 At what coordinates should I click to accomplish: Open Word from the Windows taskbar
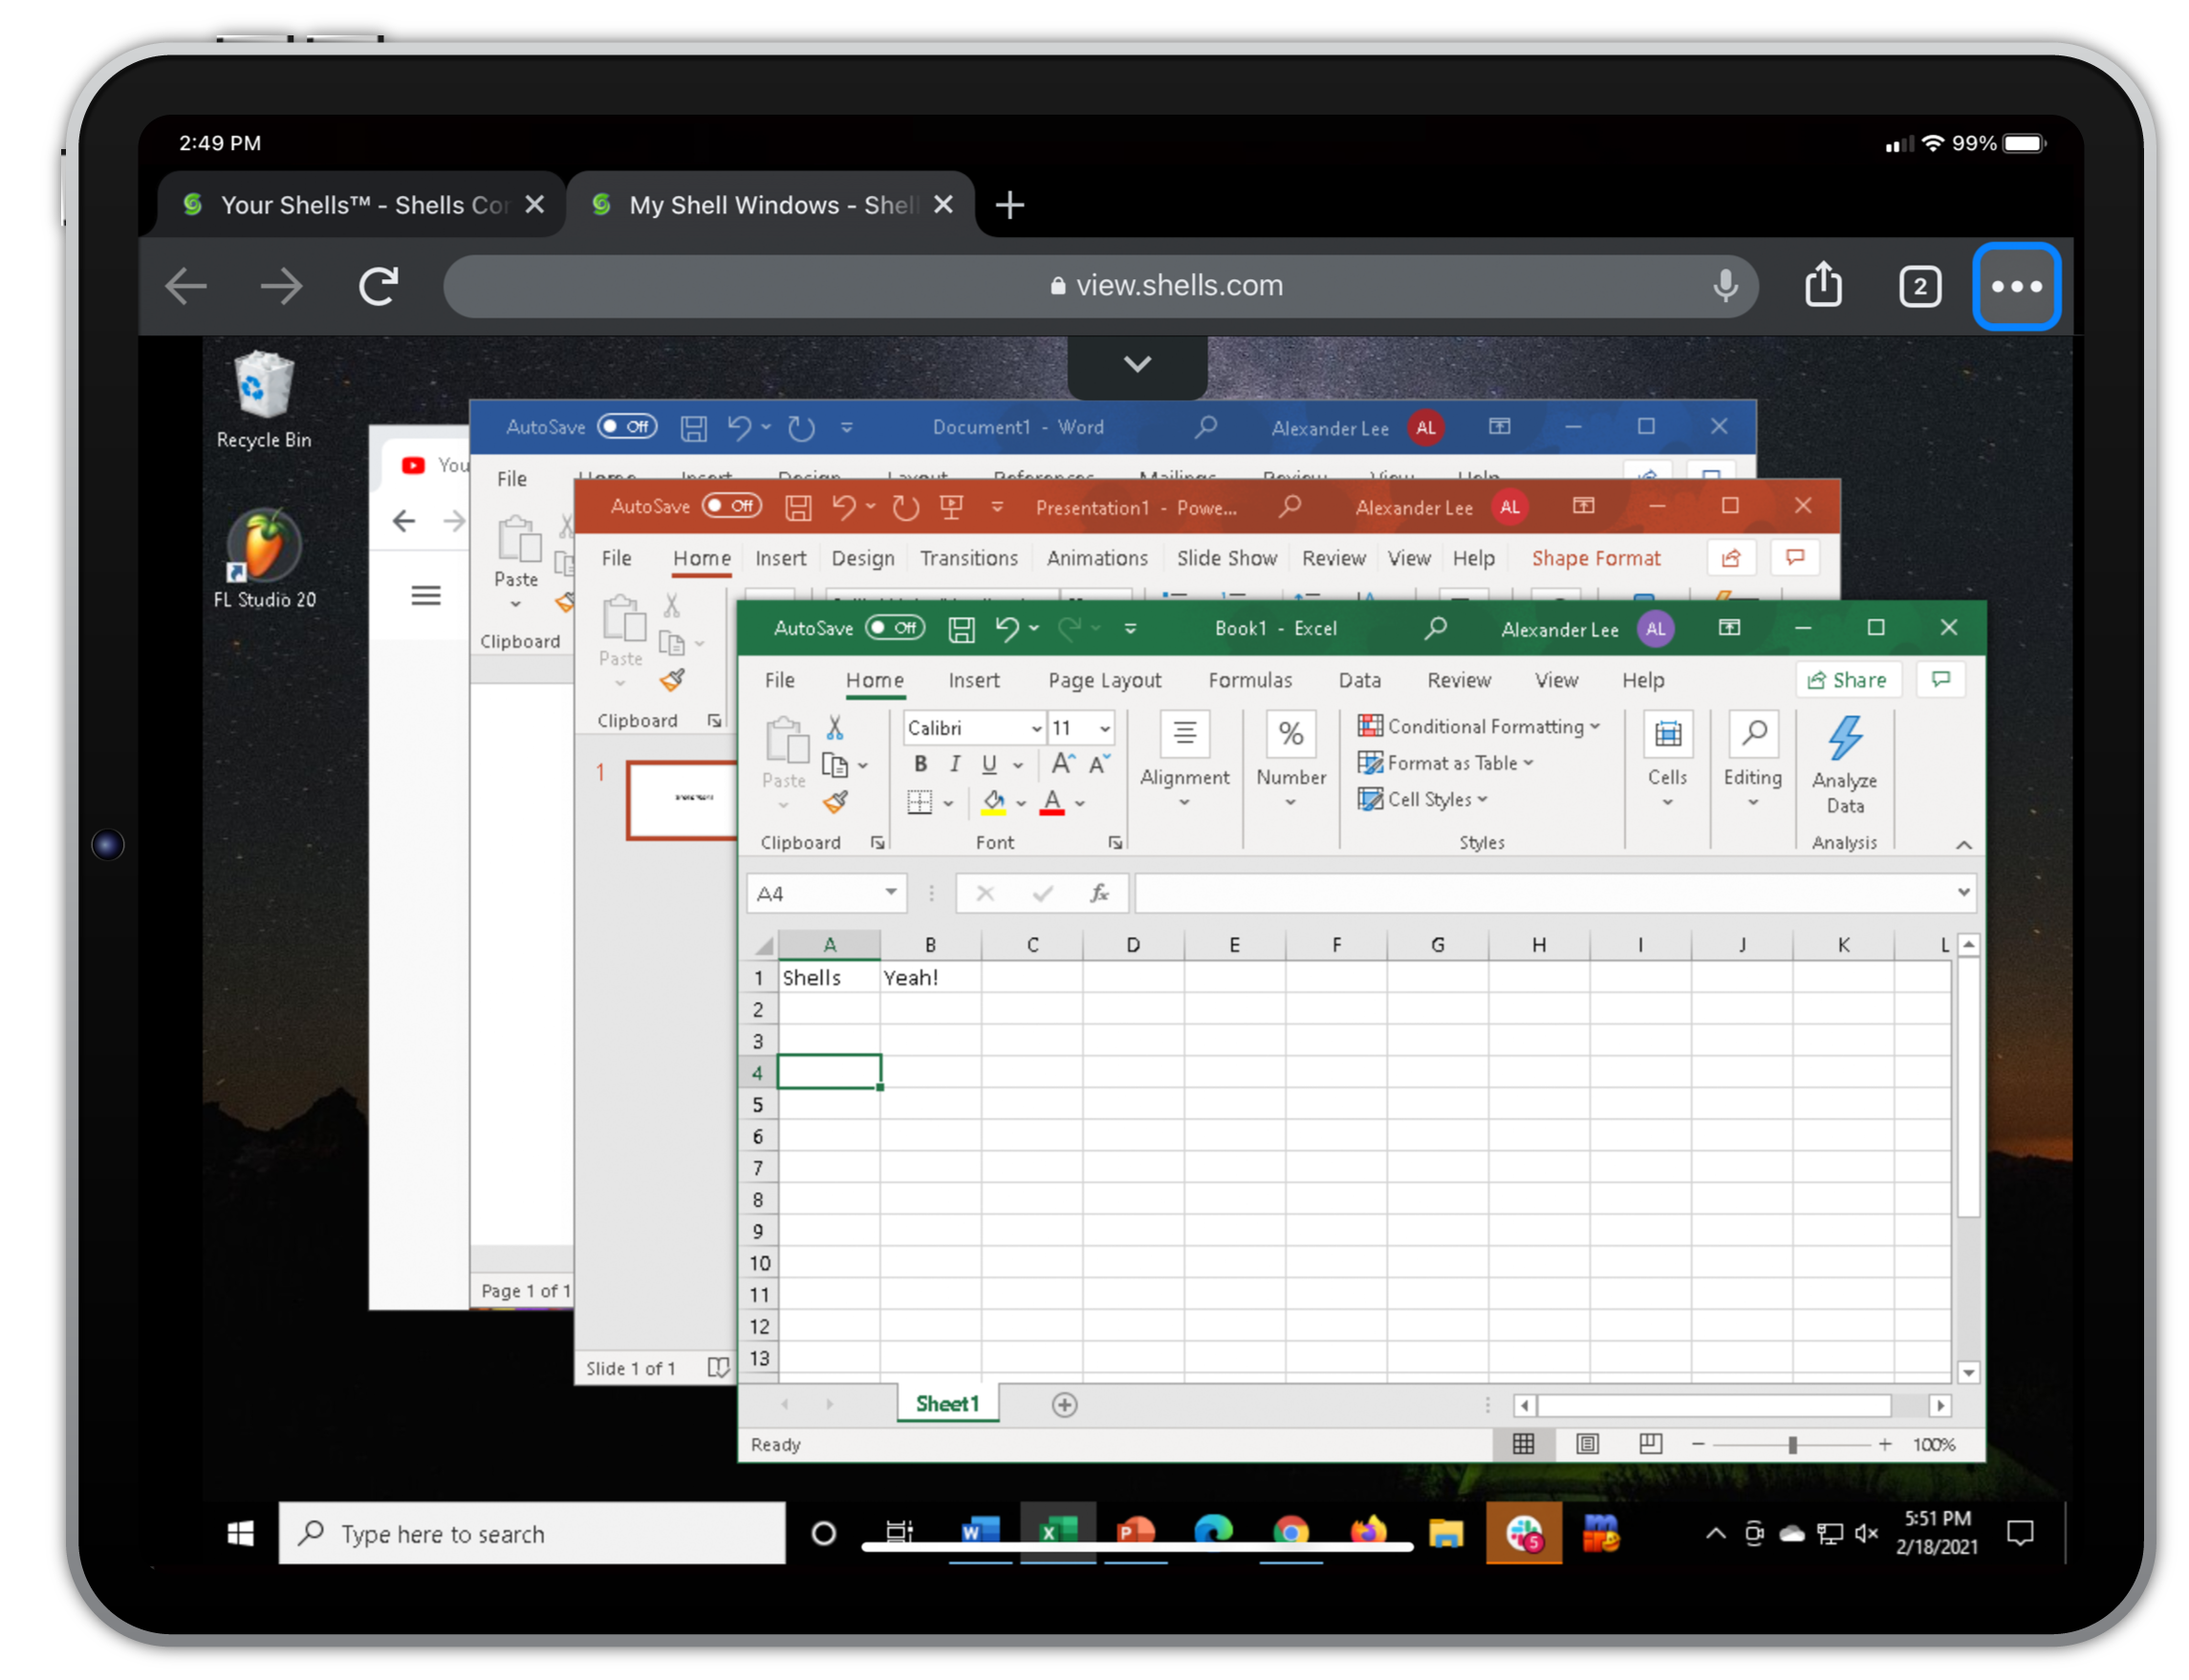tap(980, 1533)
